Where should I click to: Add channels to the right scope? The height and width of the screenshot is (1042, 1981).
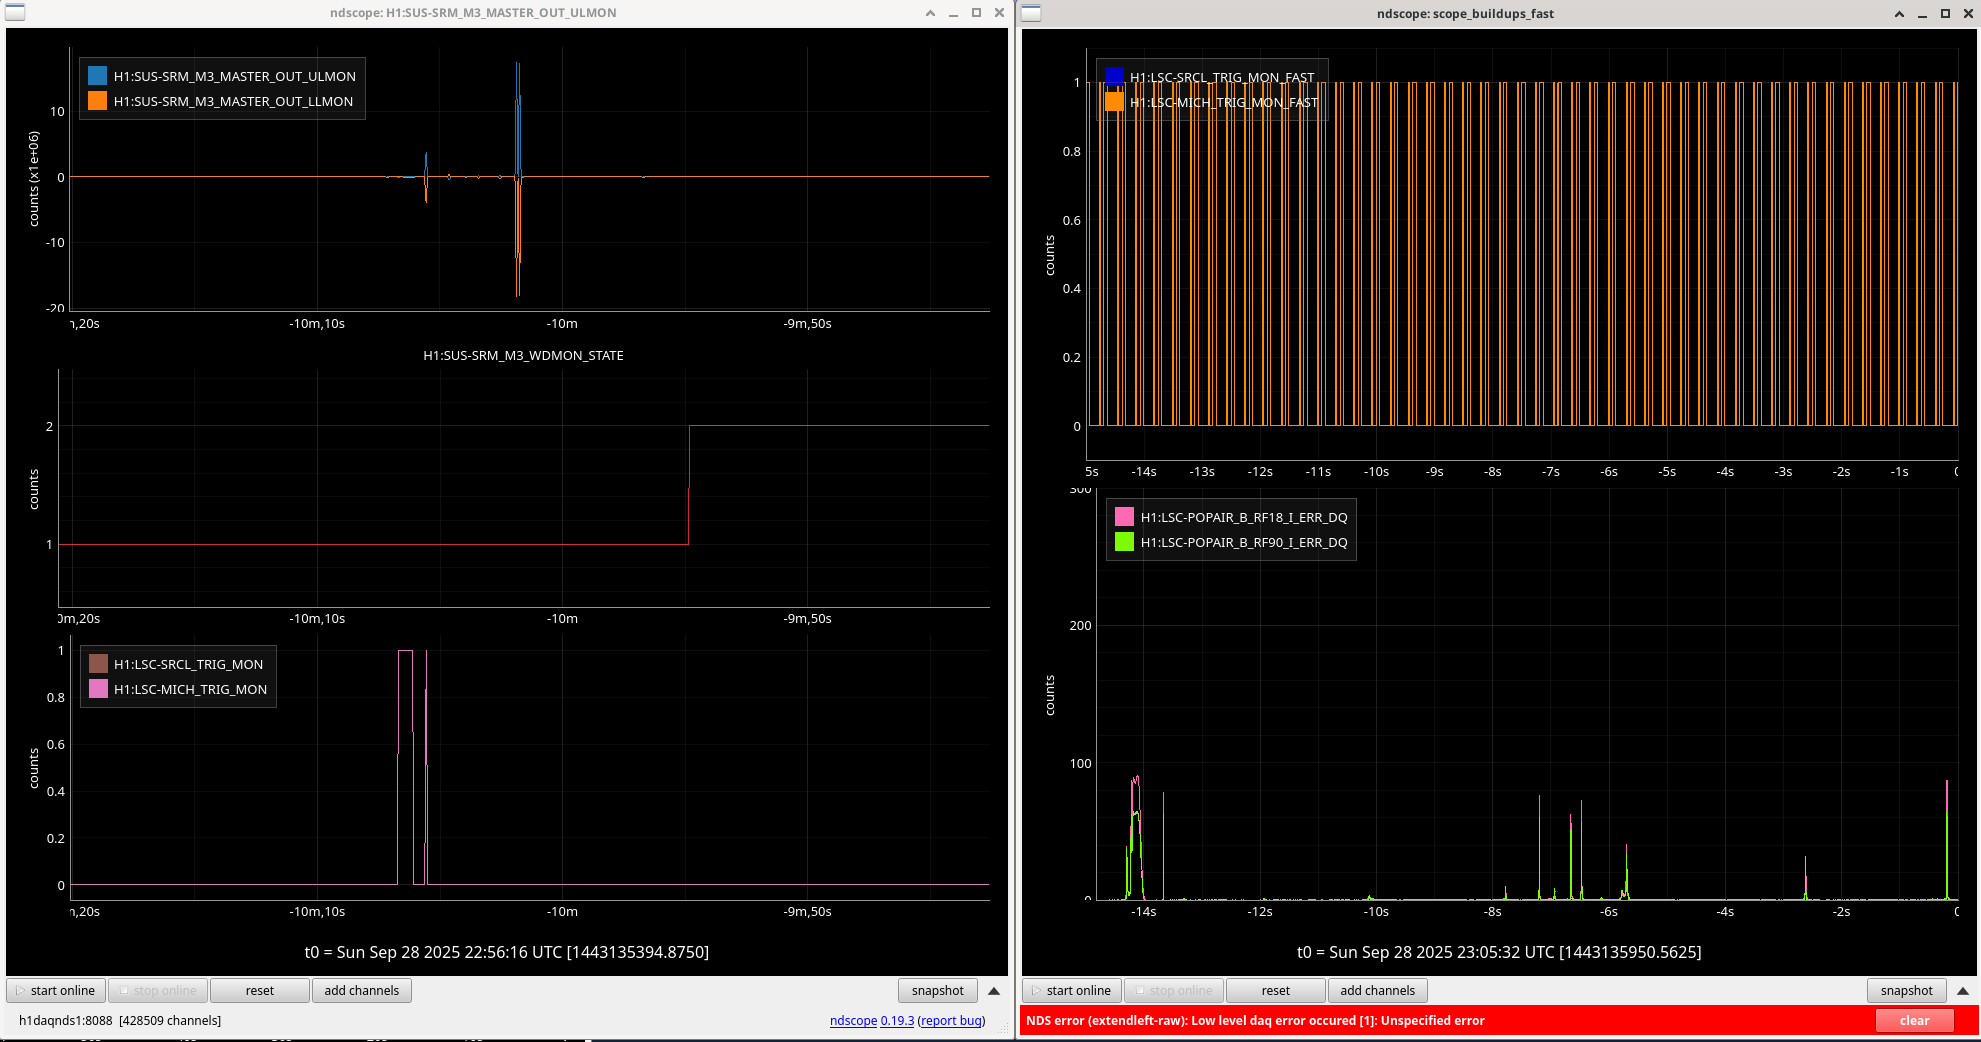(x=1377, y=991)
